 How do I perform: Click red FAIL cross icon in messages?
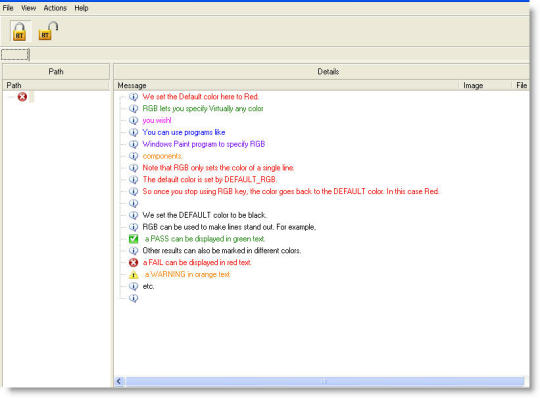(133, 262)
